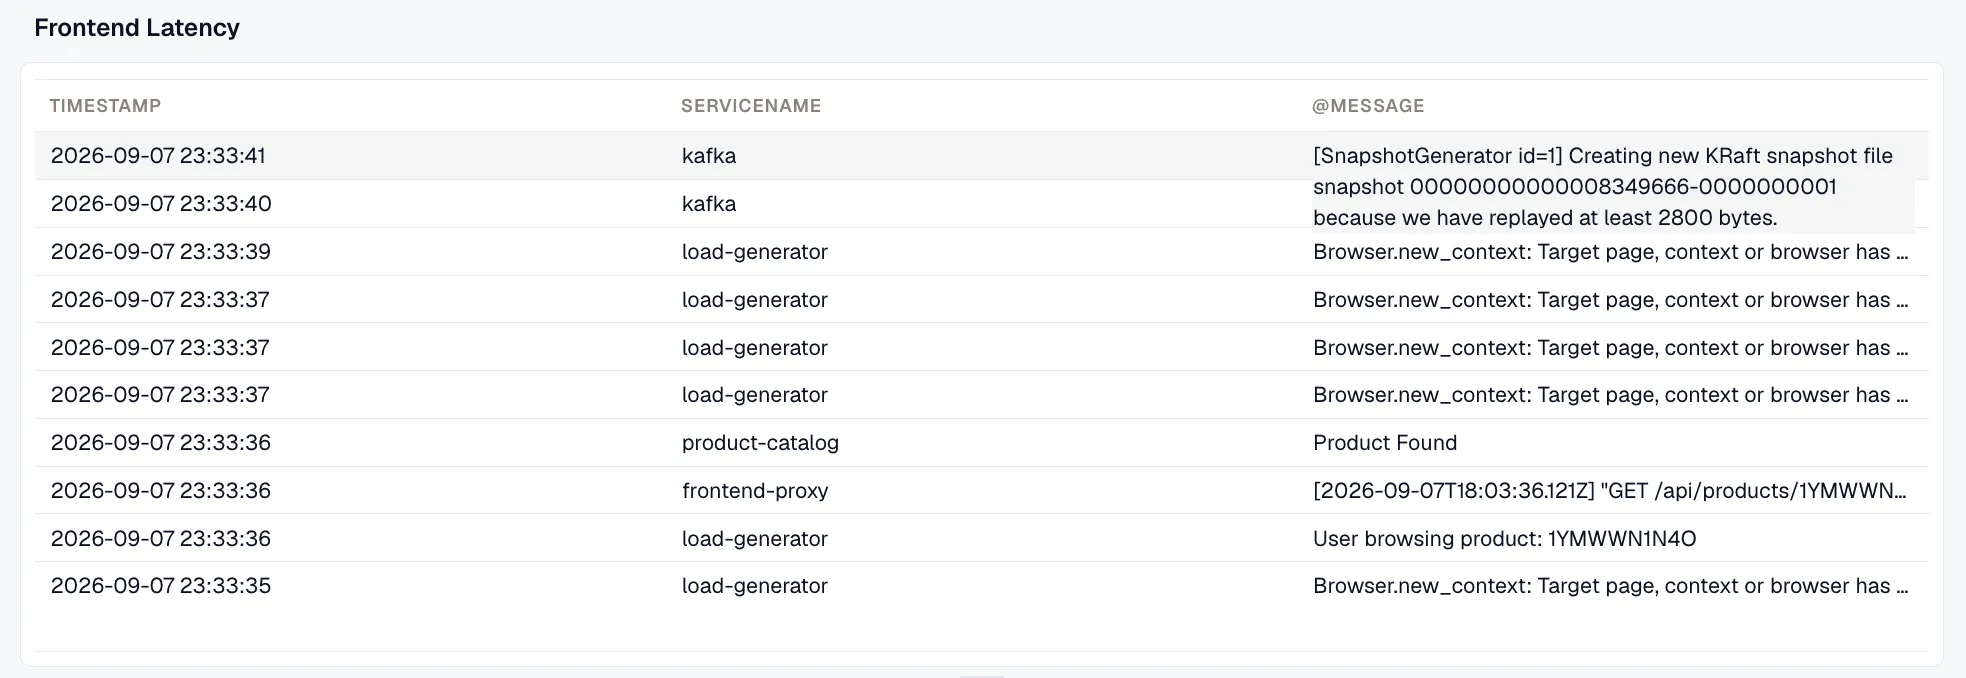The image size is (1966, 678).
Task: Open the log row timestamped 23:33:39
Action: (x=981, y=252)
